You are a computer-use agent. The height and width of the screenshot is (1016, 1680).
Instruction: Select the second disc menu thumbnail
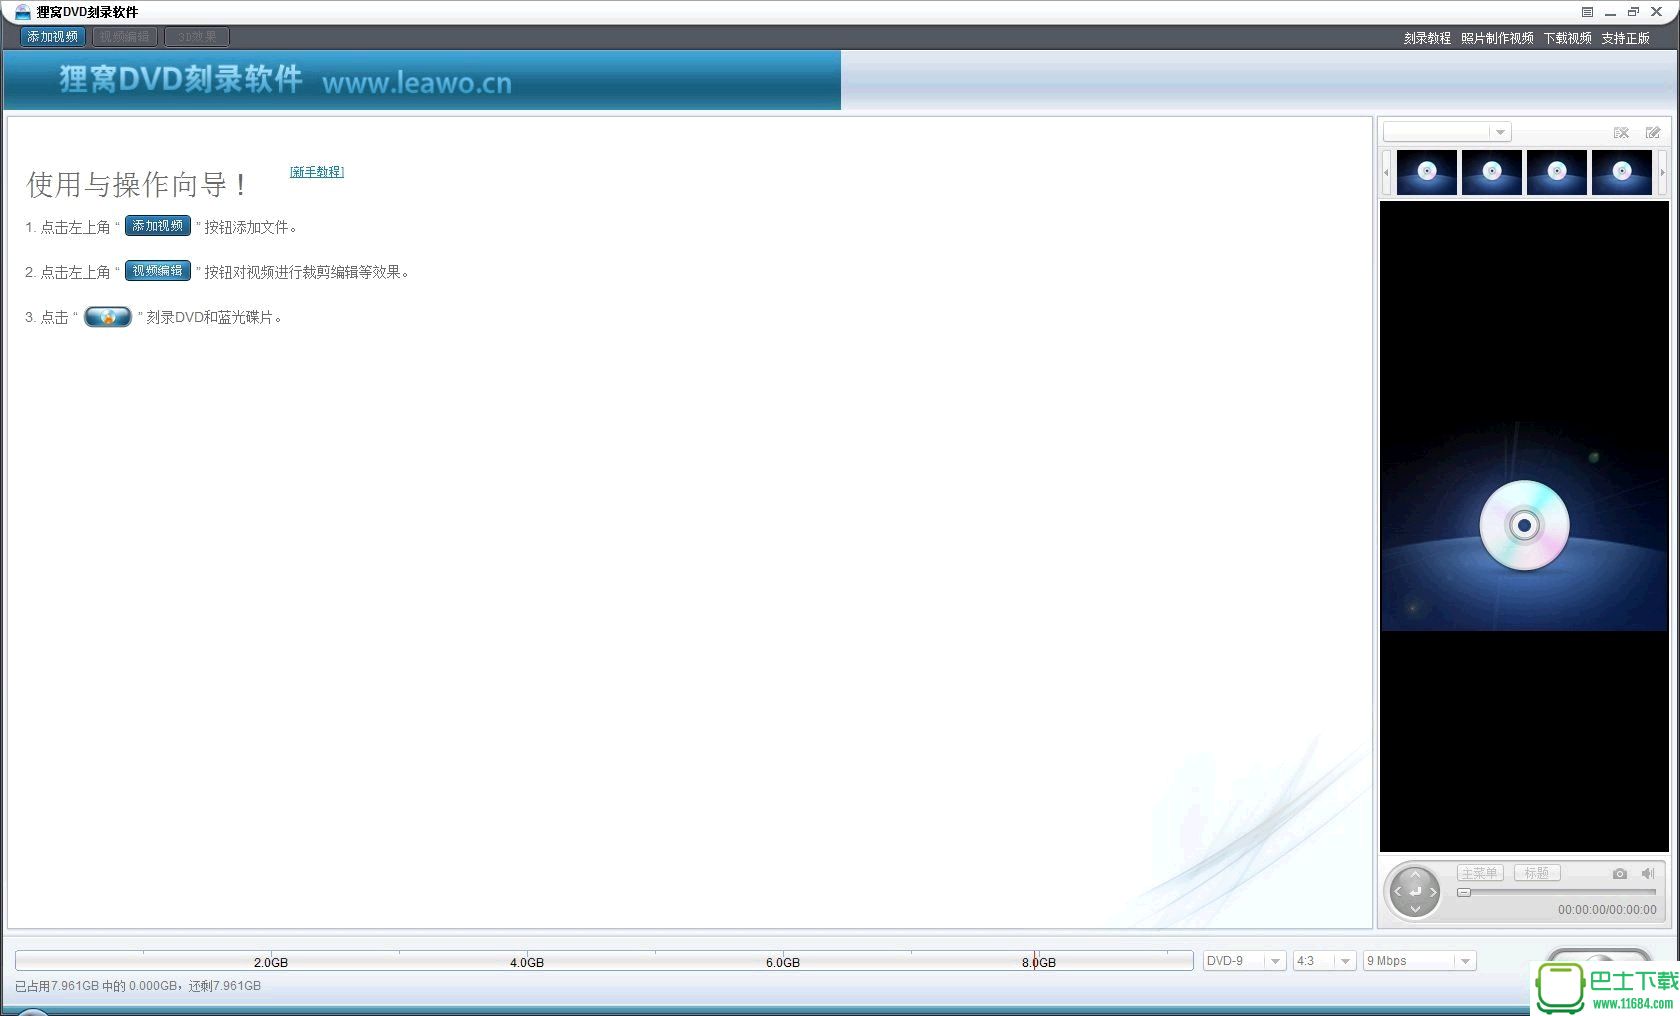1492,172
